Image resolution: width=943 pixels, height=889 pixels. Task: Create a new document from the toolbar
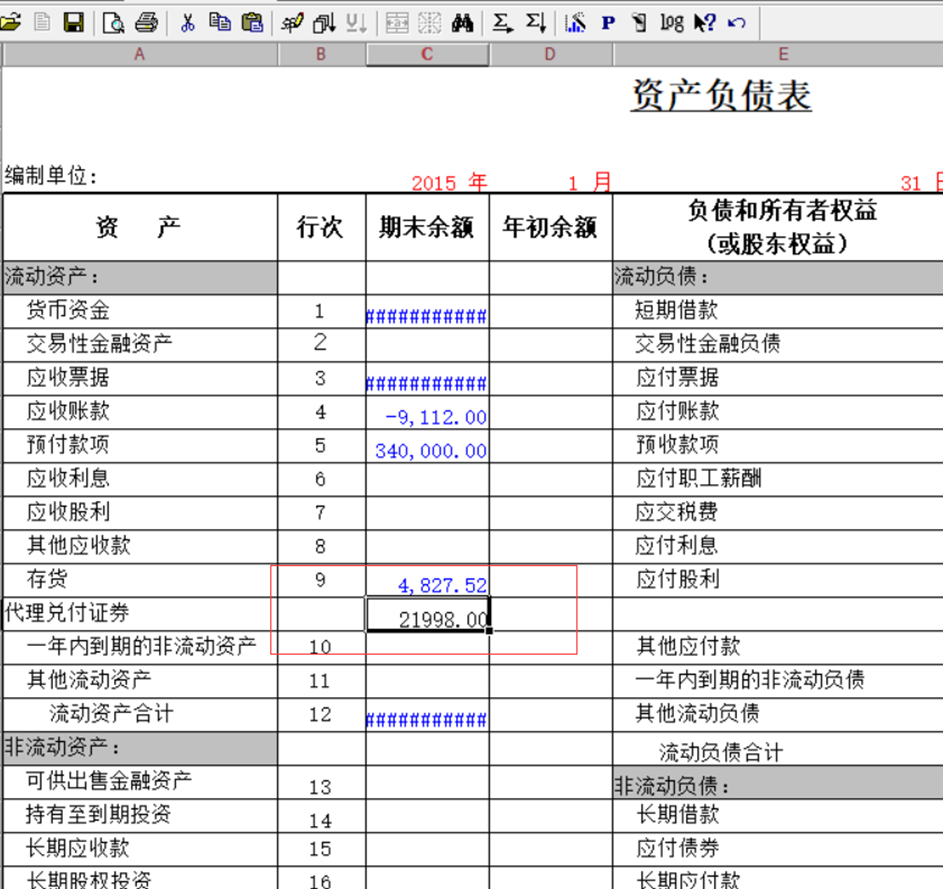(42, 23)
